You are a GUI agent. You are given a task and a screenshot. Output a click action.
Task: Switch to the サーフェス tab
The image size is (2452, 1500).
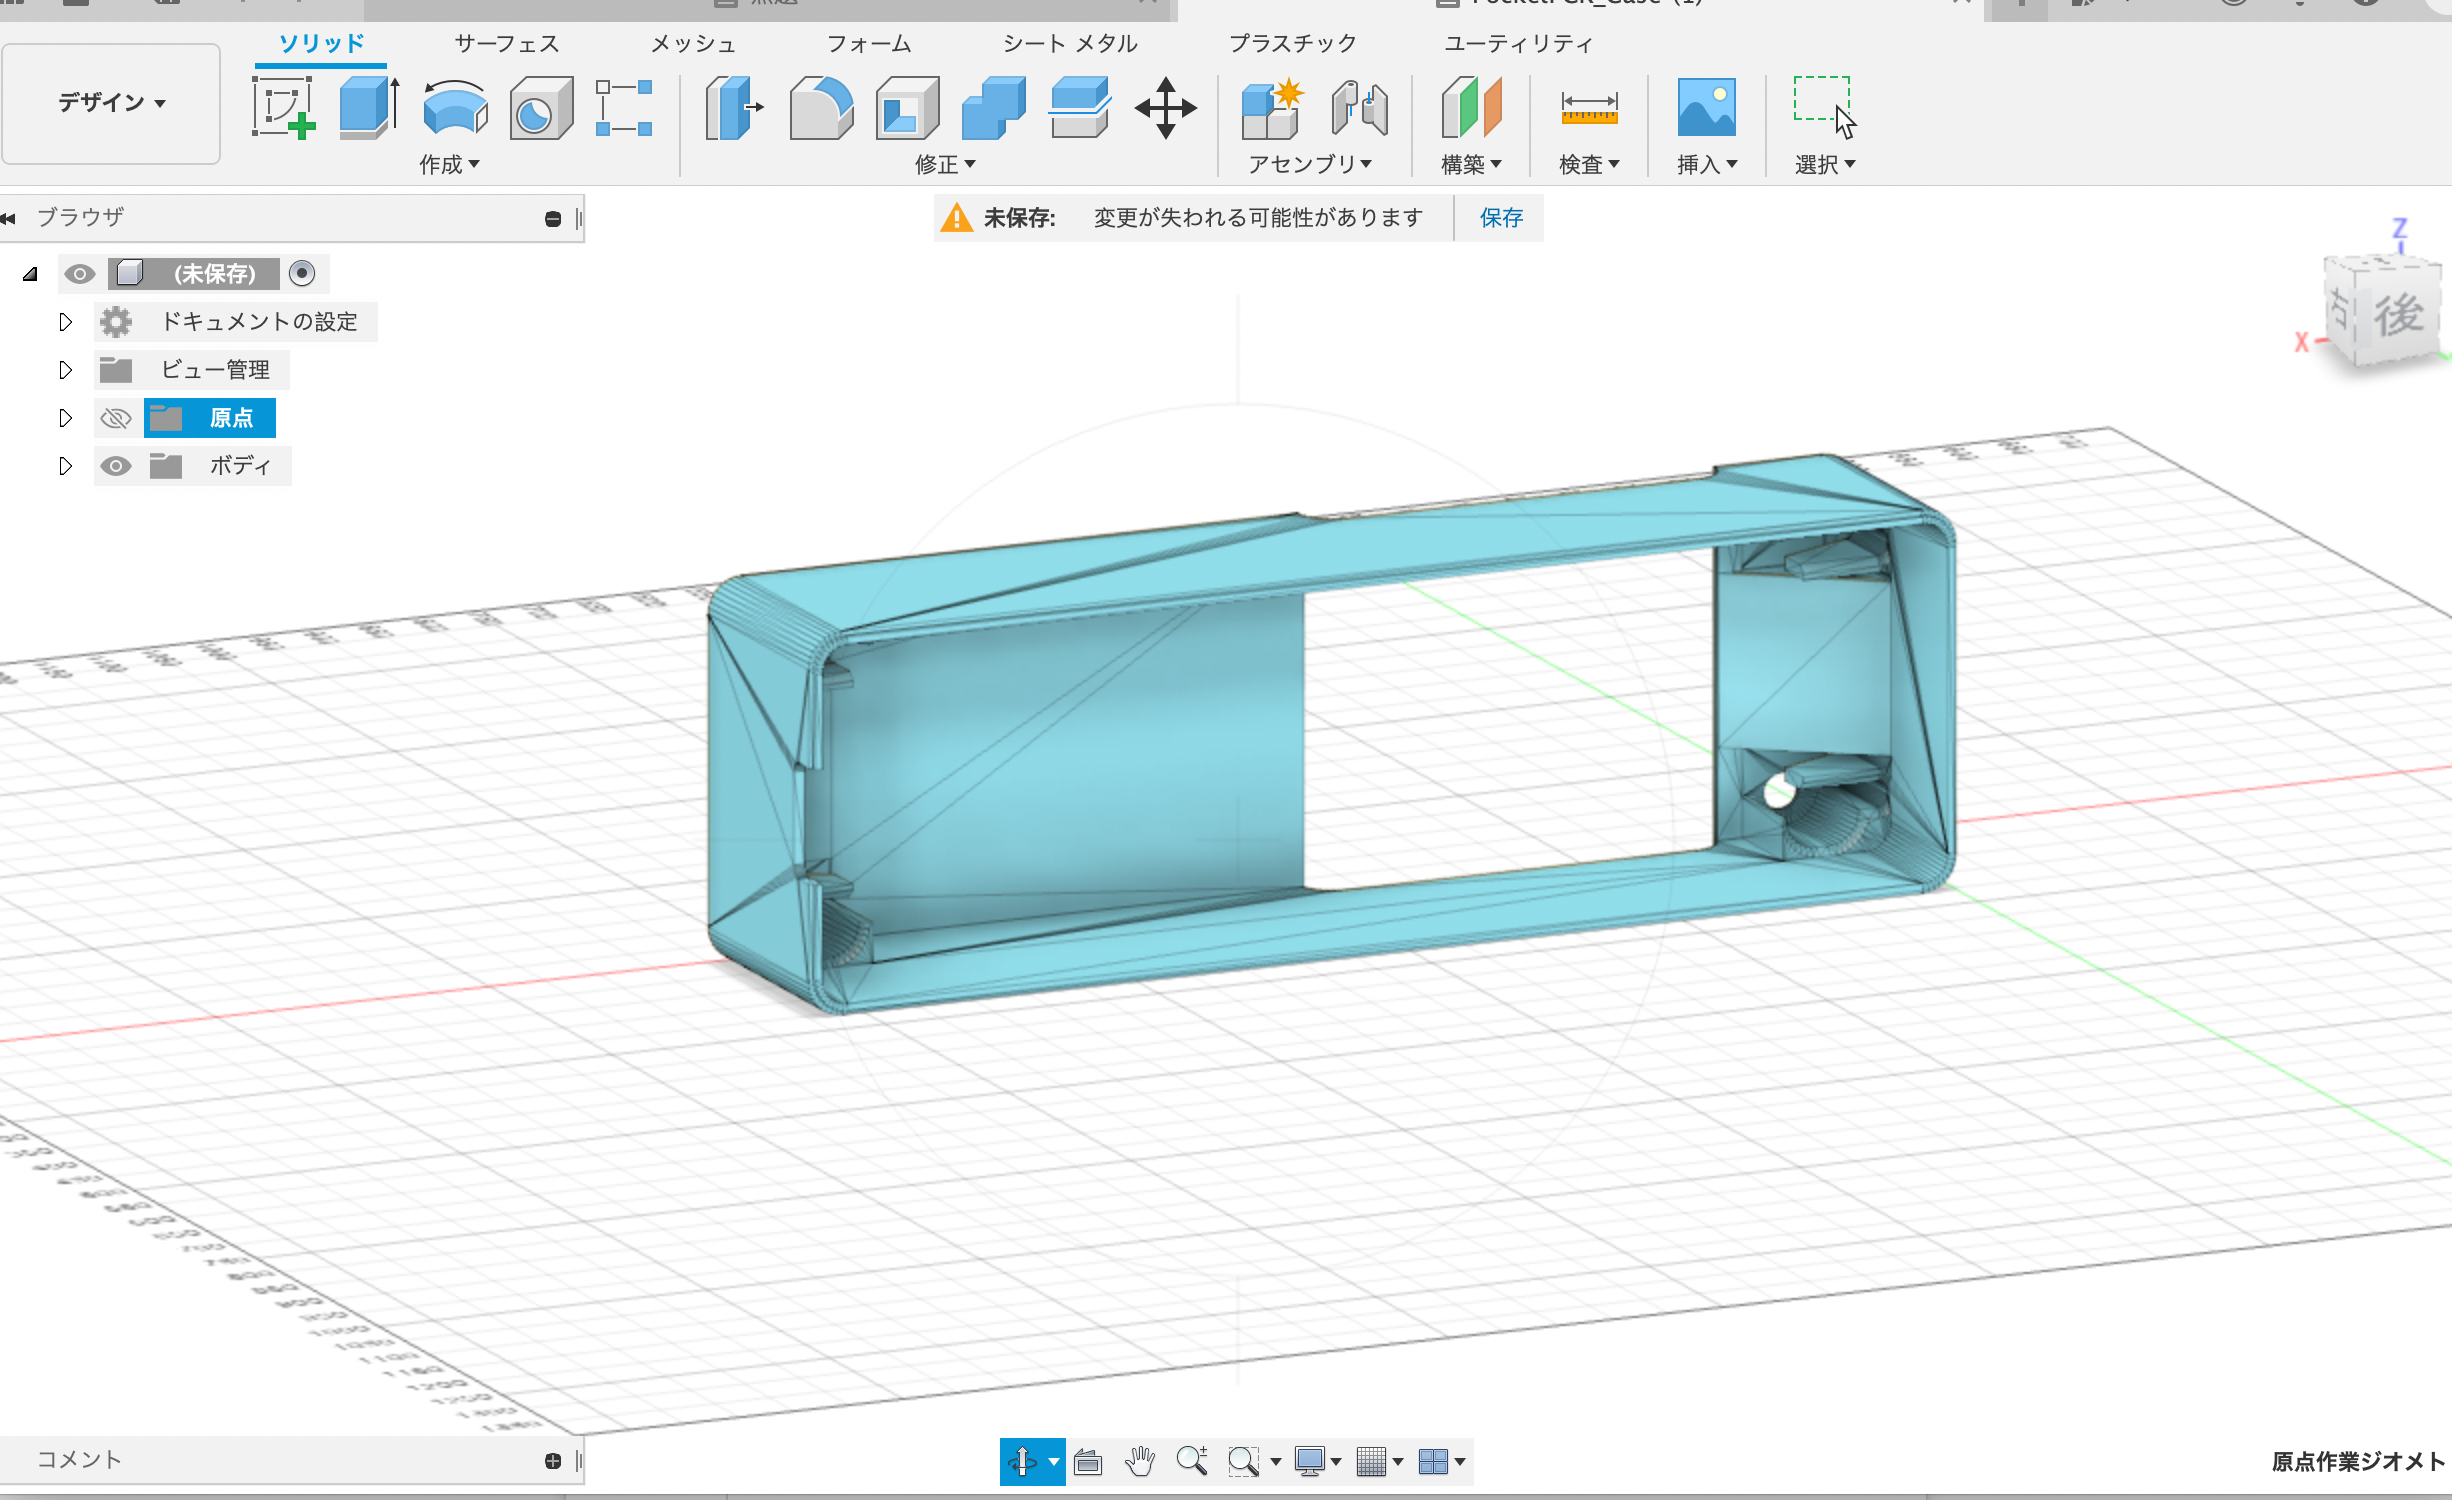point(507,44)
